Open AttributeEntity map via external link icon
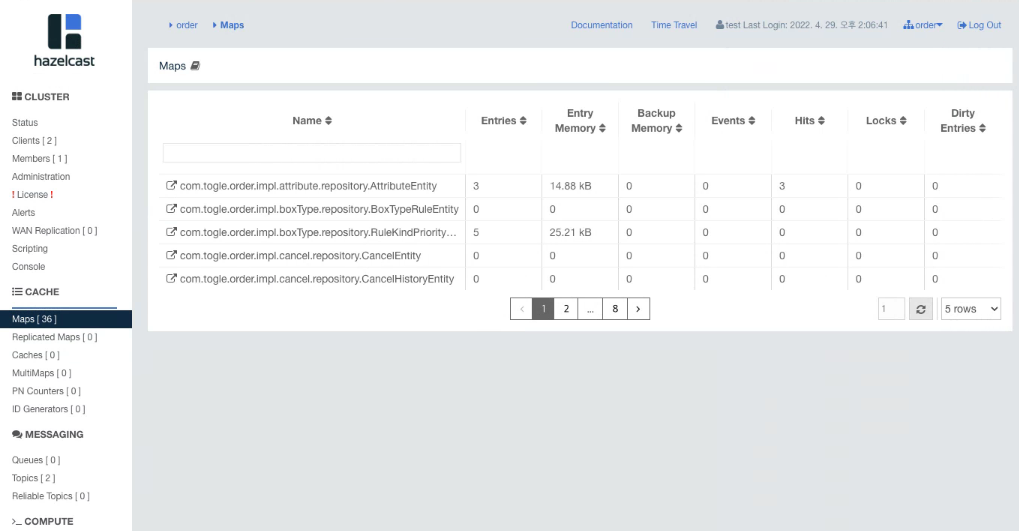Viewport: 1019px width, 531px height. (171, 185)
